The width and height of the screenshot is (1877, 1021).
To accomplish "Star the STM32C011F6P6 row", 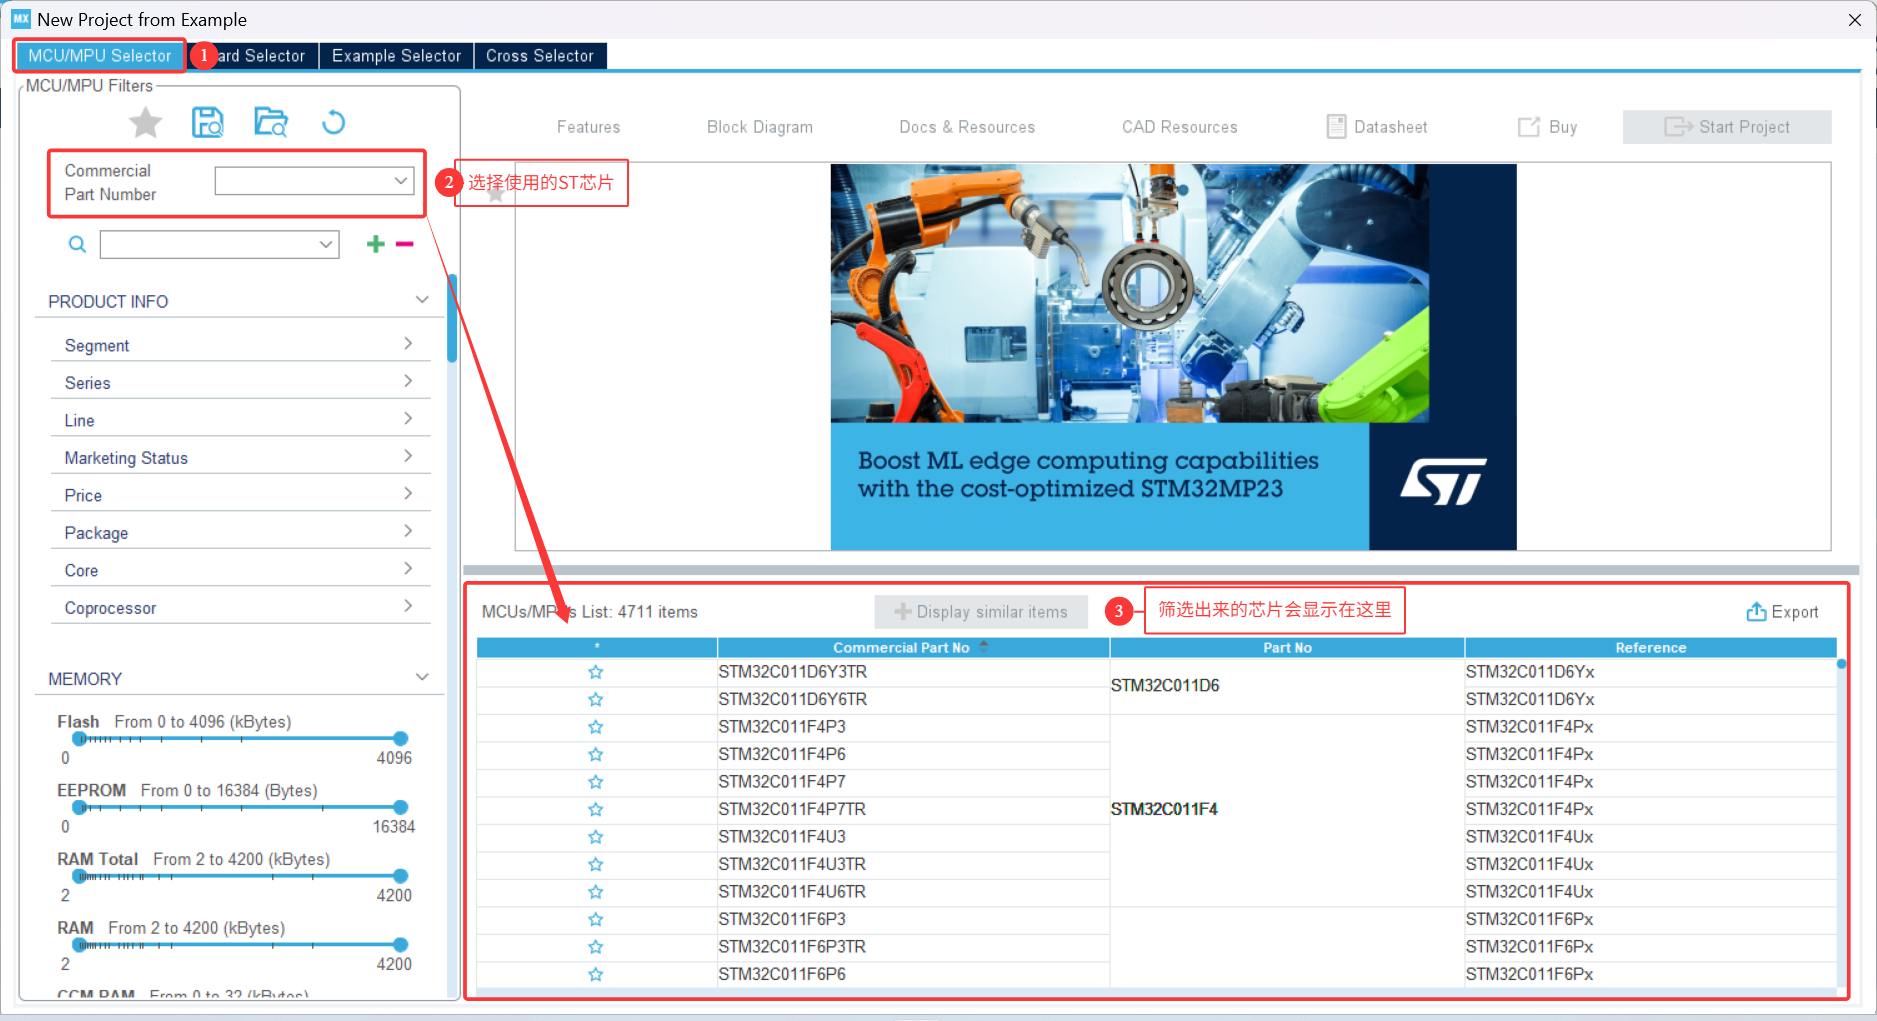I will (596, 974).
